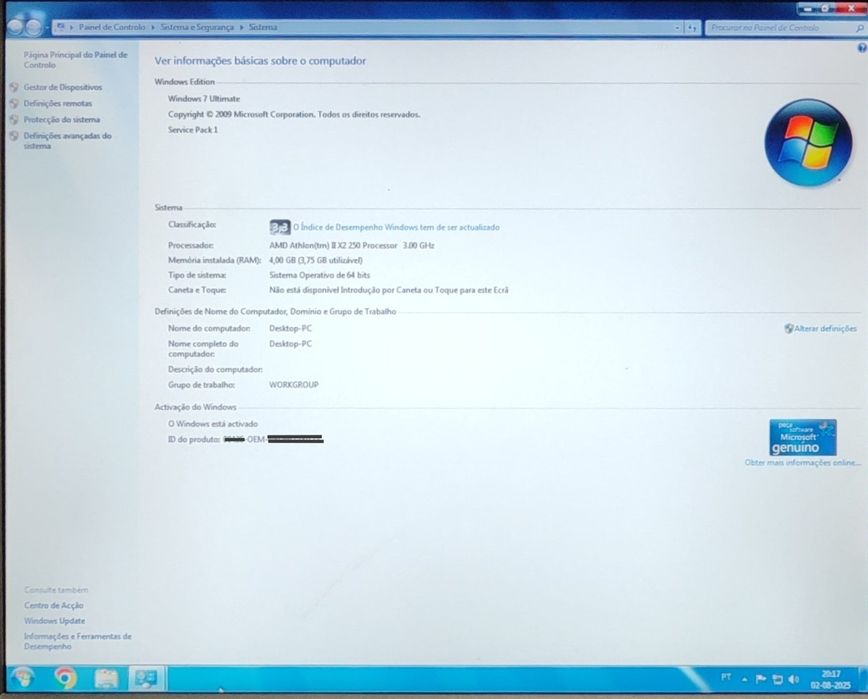Select Painel de Controlo in breadcrumb
Viewport: 868px width, 699px height.
pos(112,27)
